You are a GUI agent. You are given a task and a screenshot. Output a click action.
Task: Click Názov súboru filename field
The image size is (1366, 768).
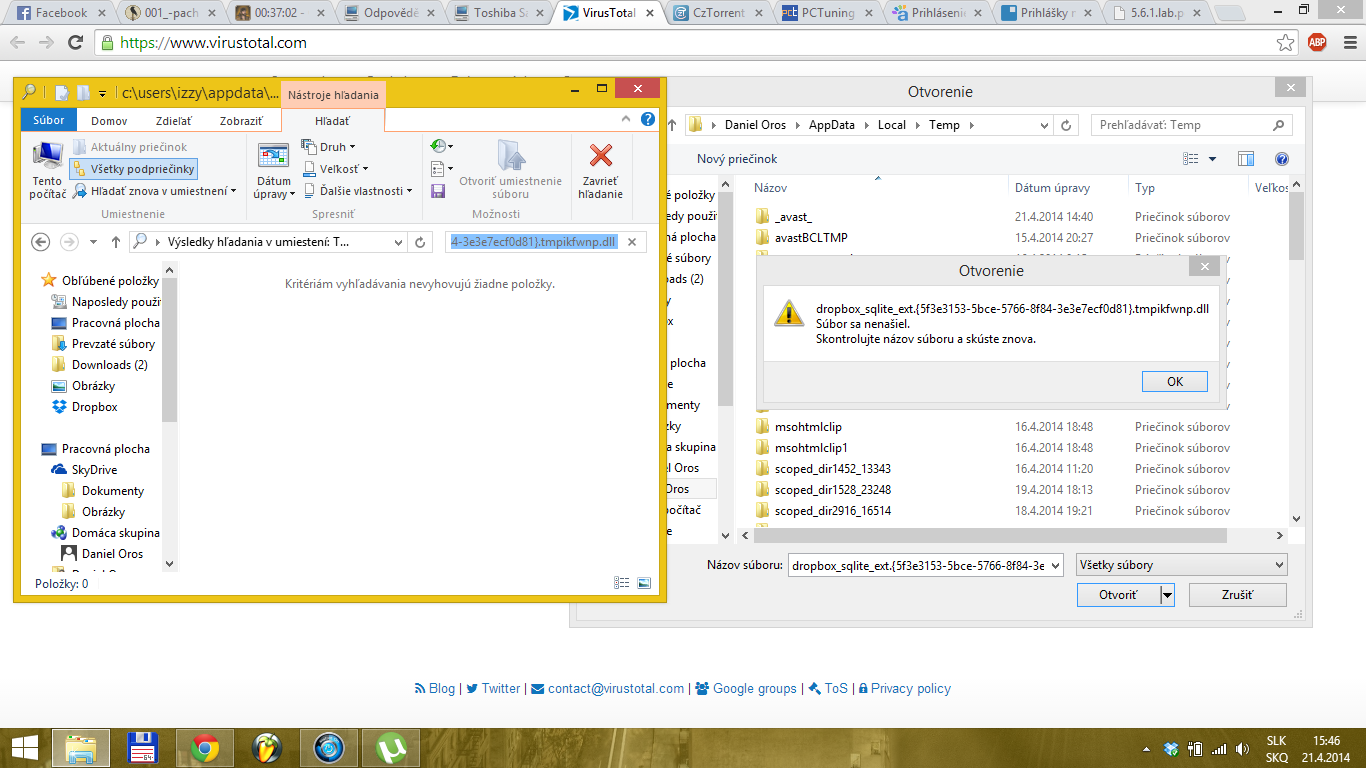click(927, 565)
